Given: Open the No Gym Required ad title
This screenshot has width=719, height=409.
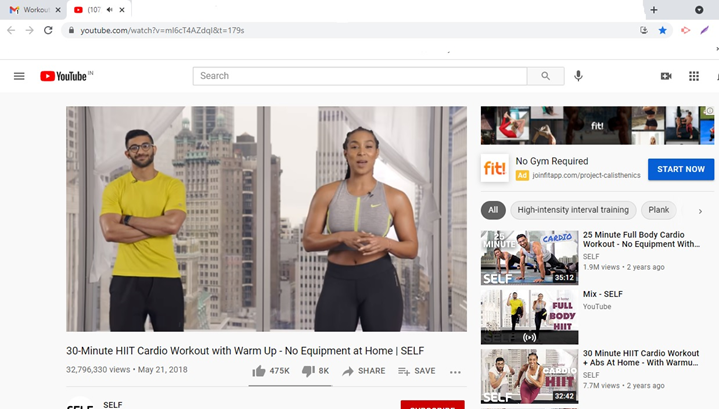Looking at the screenshot, I should point(552,161).
